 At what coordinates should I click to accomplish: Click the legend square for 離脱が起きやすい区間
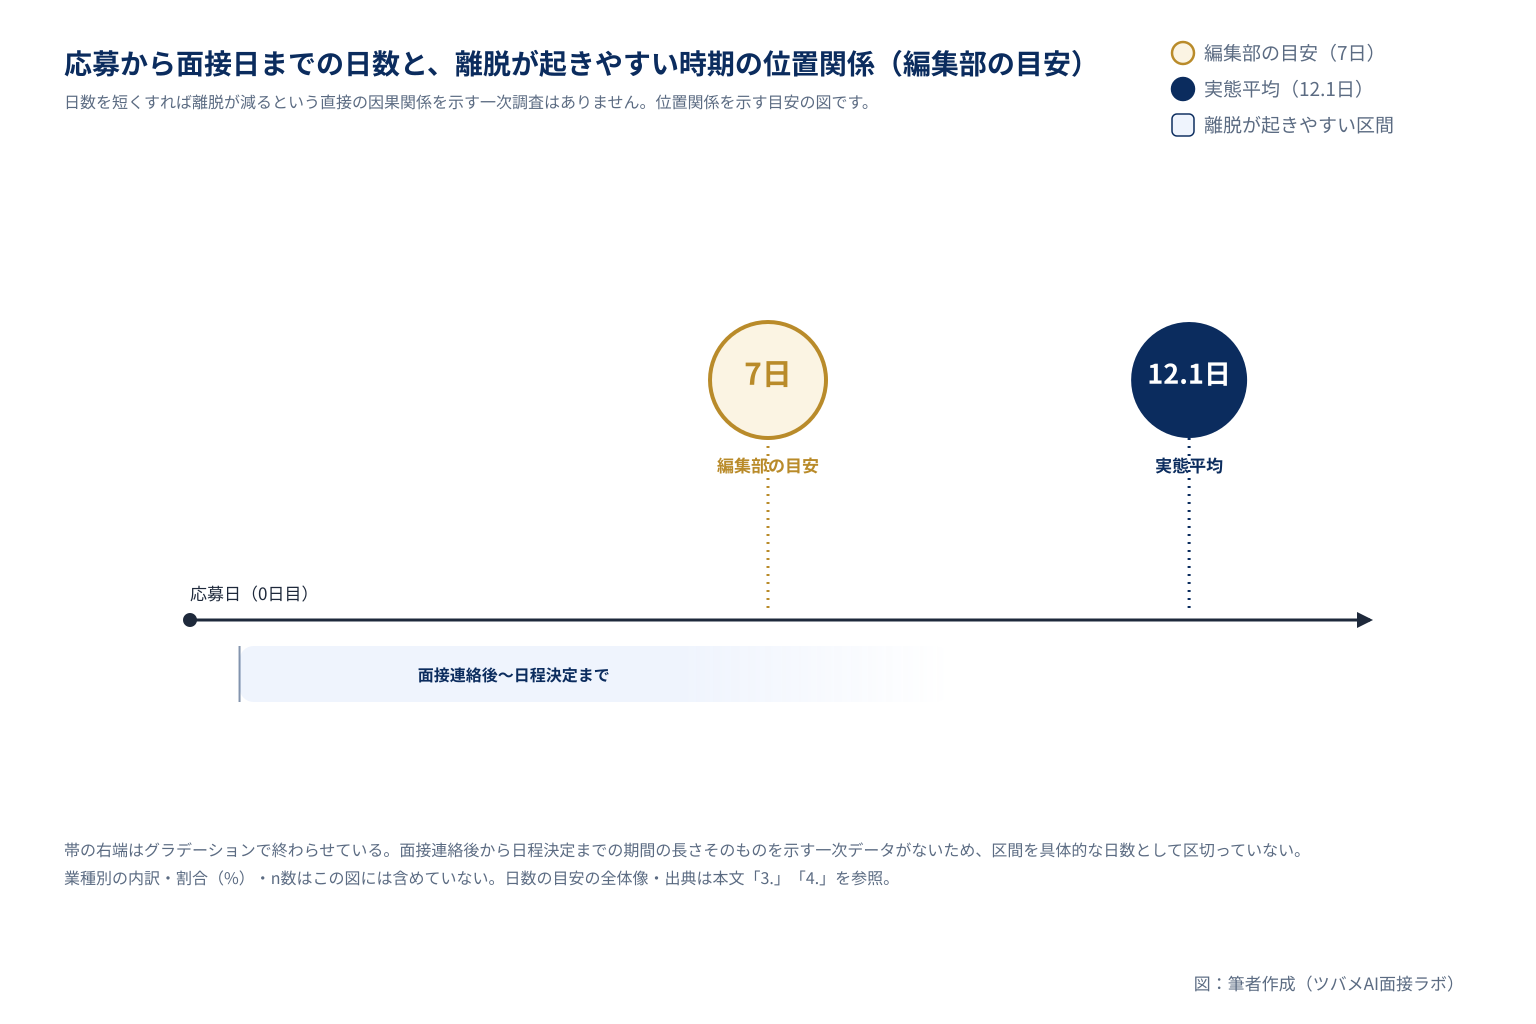(1183, 125)
